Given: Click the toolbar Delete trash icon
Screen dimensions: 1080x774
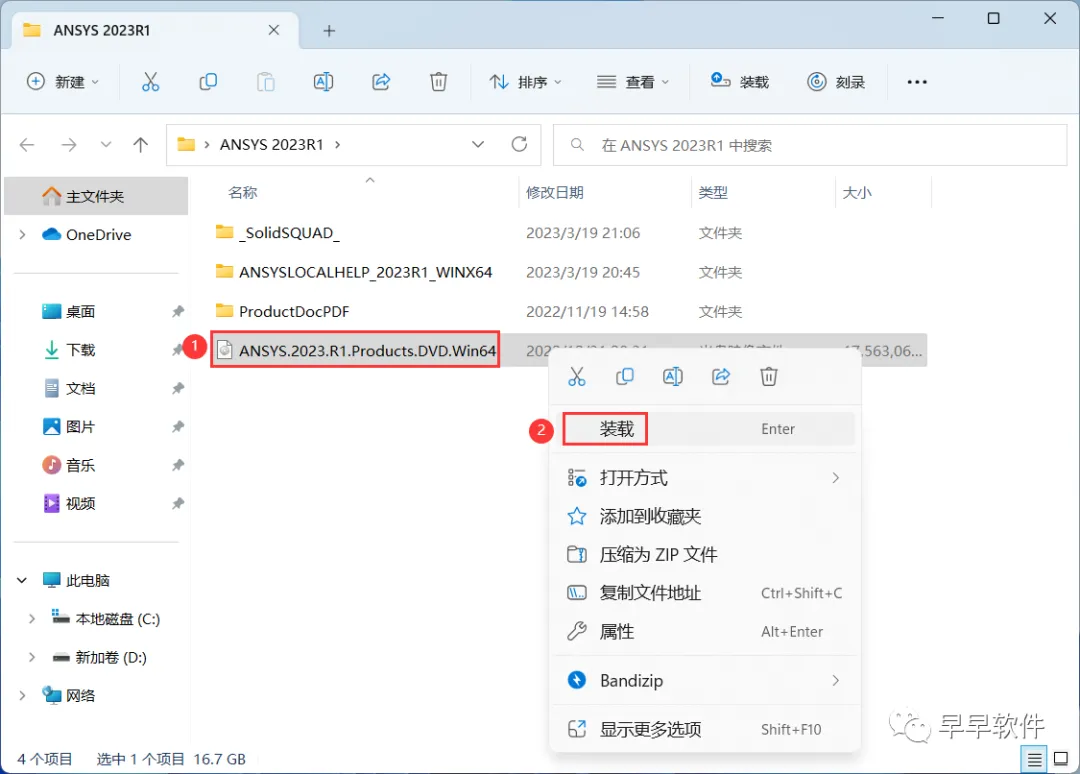Looking at the screenshot, I should click(439, 82).
